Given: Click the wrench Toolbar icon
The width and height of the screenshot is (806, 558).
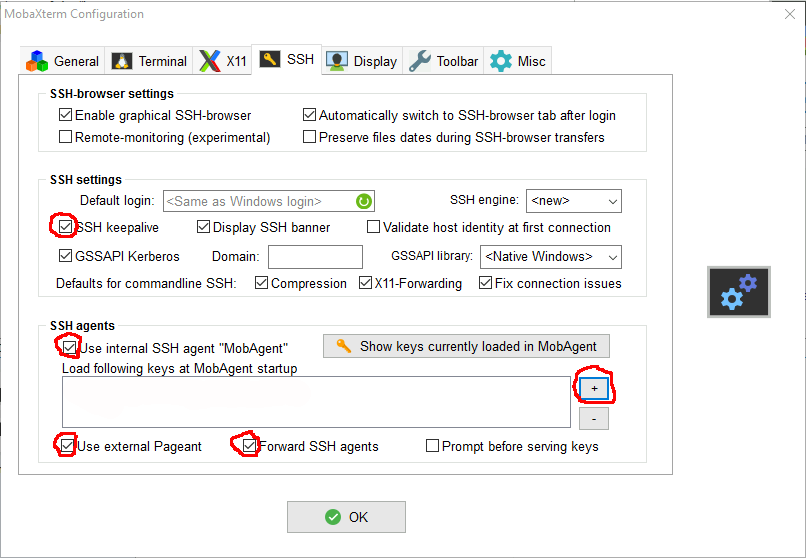Looking at the screenshot, I should click(x=420, y=61).
